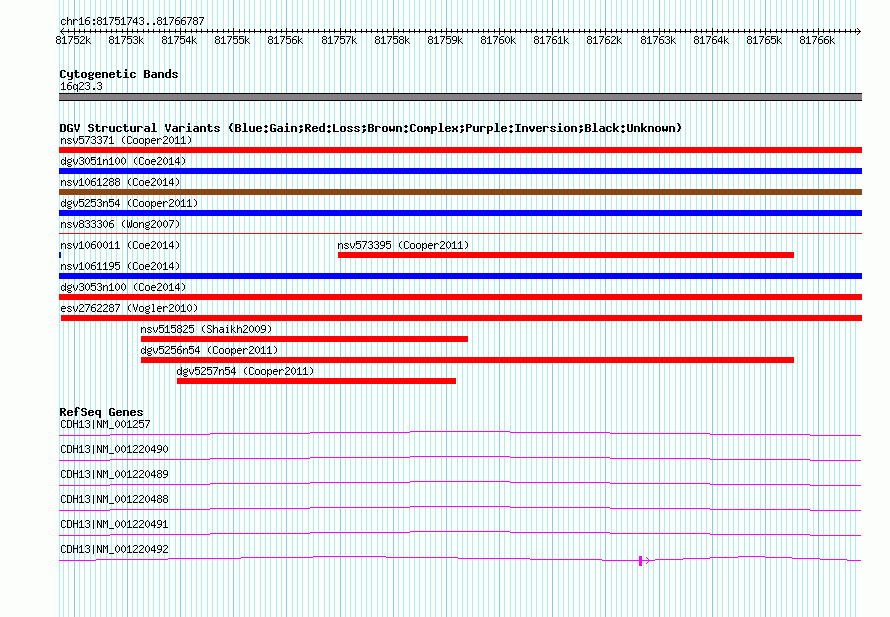
Task: Click the red dgv3053n100 loss bar
Action: point(460,297)
